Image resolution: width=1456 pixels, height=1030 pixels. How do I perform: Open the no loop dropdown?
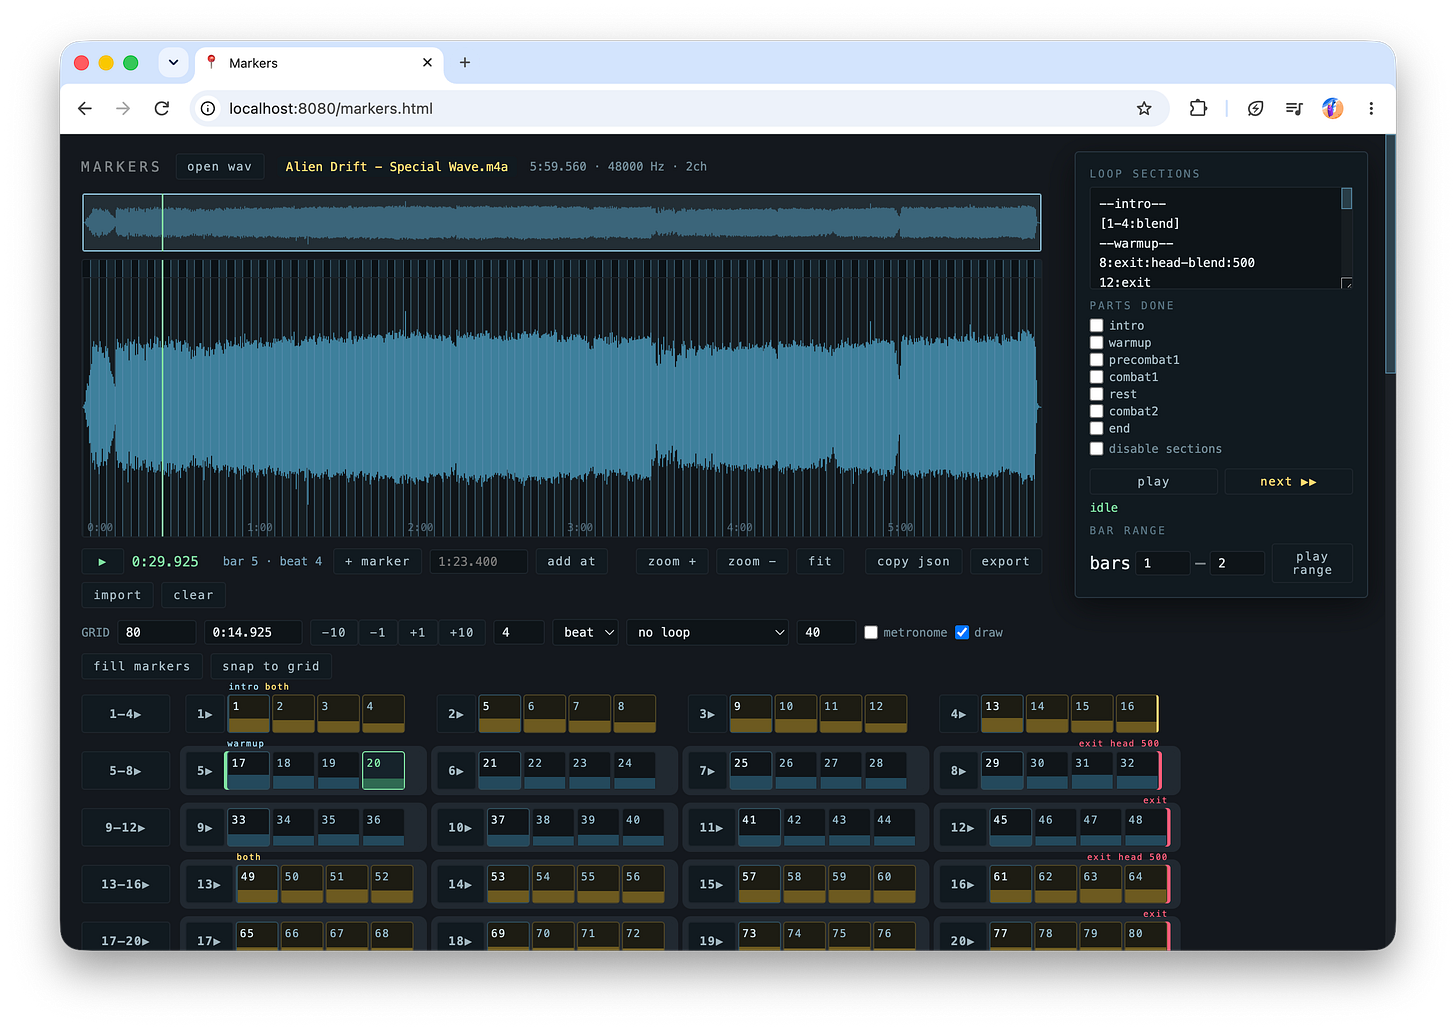point(707,633)
